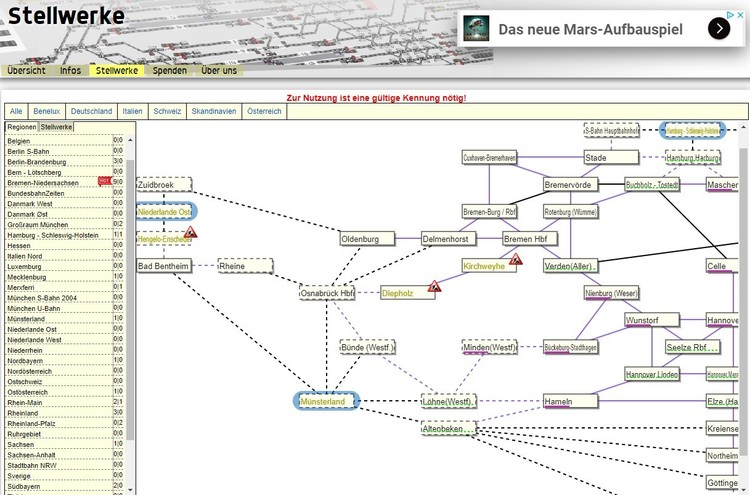The width and height of the screenshot is (750, 495).
Task: Close the advertisement with the X icon
Action: pyautogui.click(x=740, y=15)
